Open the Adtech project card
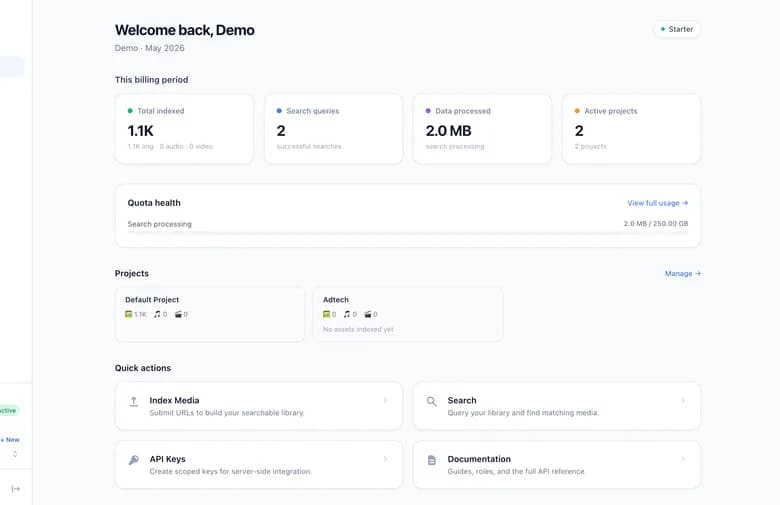 coord(408,314)
